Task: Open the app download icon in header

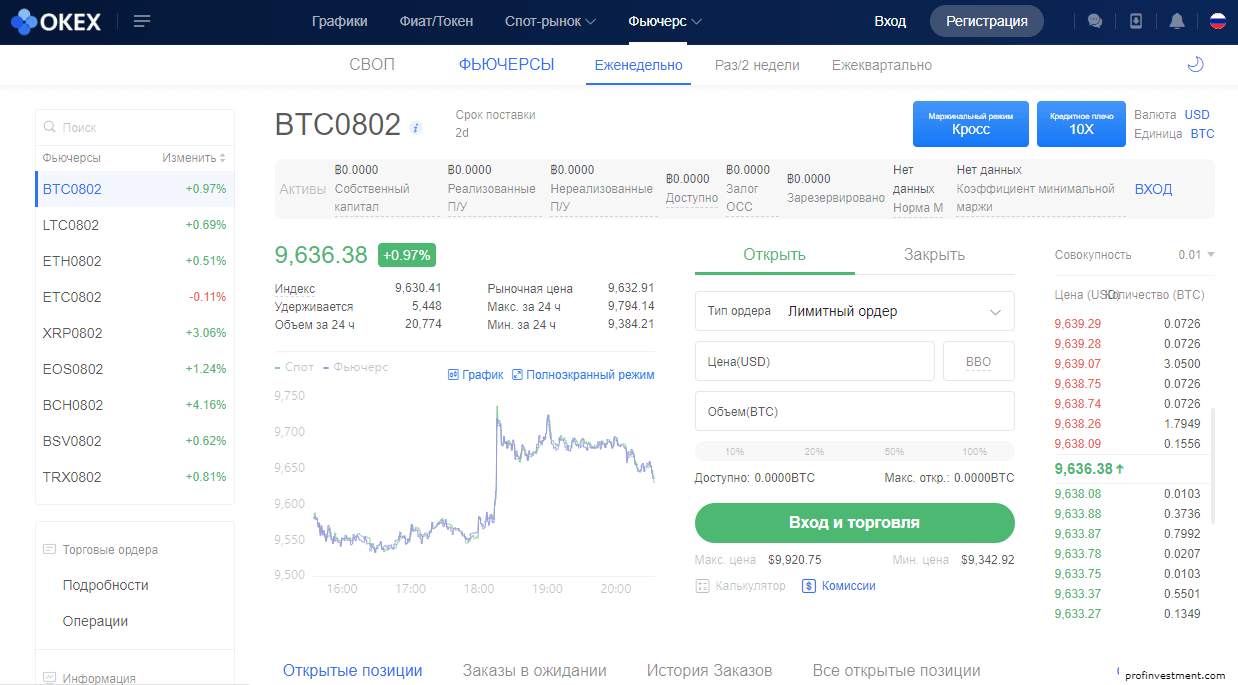Action: [1136, 21]
